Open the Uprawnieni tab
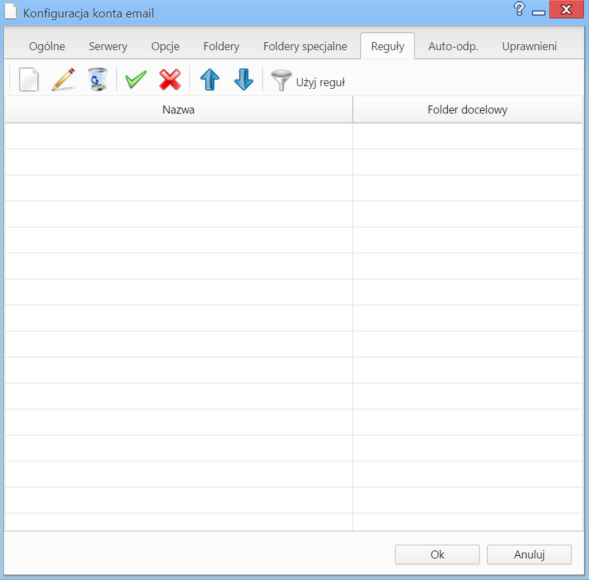The height and width of the screenshot is (580, 589). (x=529, y=46)
